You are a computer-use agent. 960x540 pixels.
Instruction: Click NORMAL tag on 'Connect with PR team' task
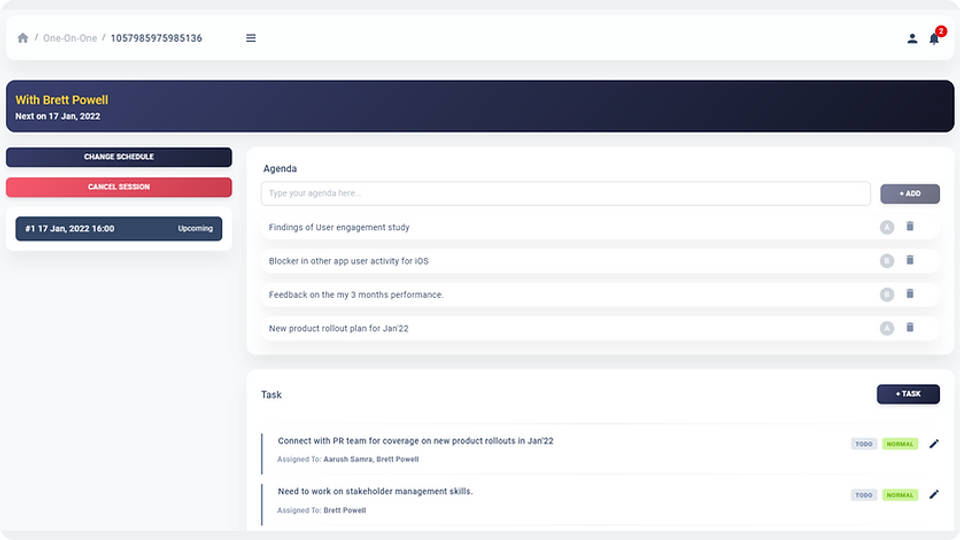pyautogui.click(x=900, y=444)
